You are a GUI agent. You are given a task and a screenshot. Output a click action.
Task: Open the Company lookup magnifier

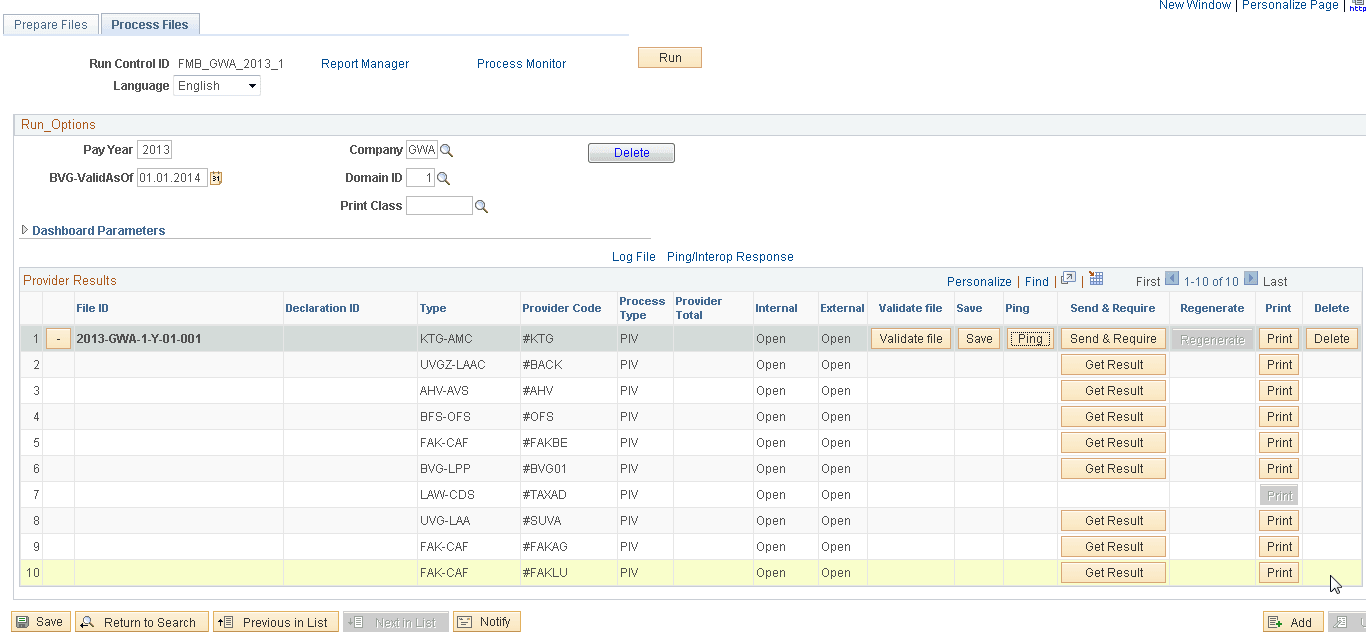[447, 150]
